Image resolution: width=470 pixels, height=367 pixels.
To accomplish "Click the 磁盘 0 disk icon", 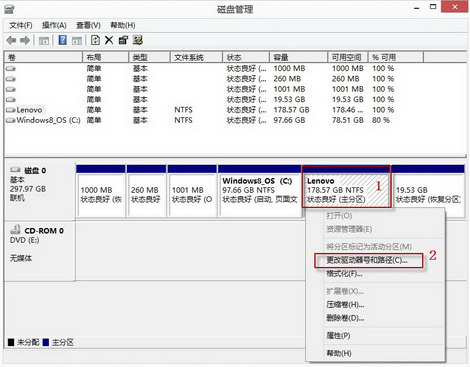I will point(15,170).
